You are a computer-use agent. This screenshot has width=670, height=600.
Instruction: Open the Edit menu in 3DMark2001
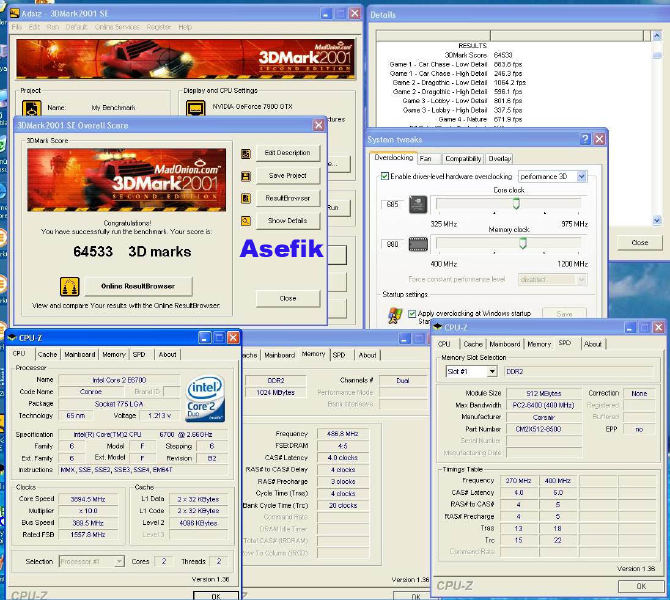pyautogui.click(x=34, y=27)
